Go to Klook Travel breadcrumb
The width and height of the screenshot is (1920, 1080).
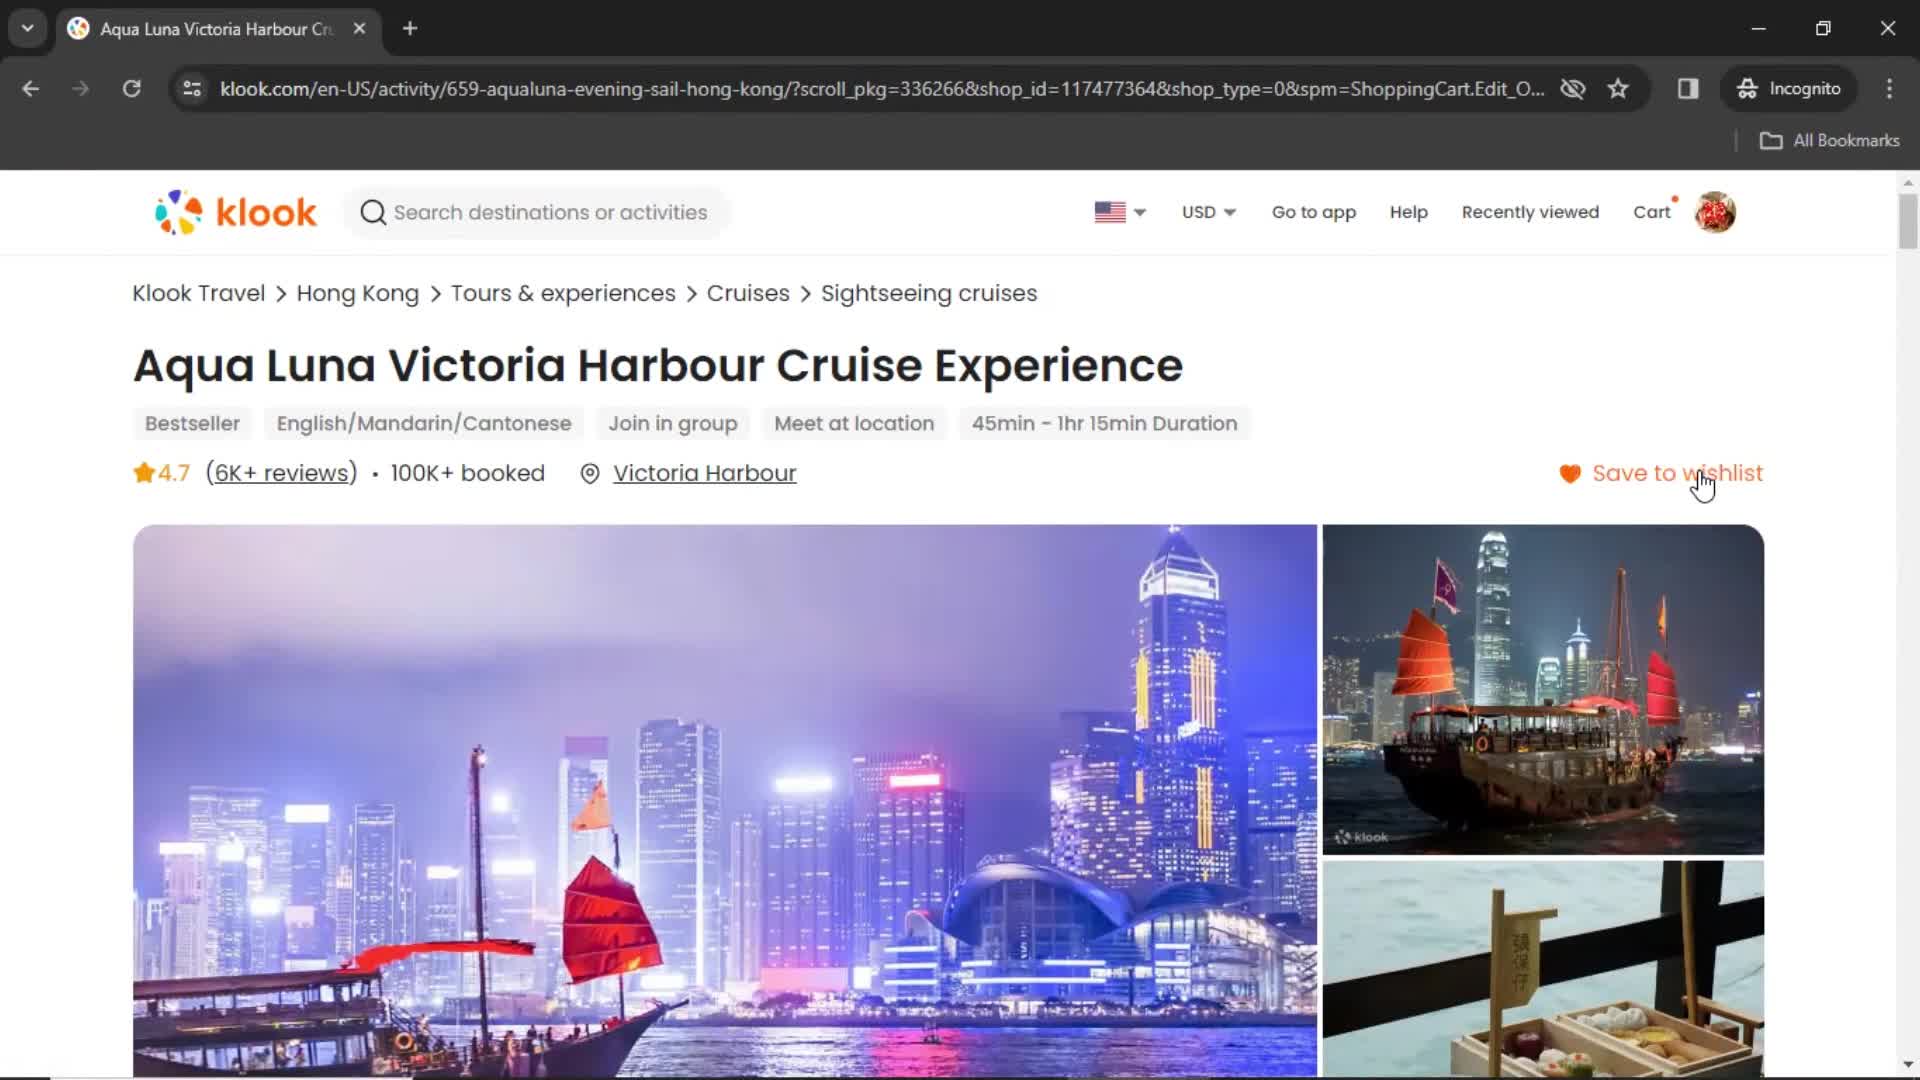[x=199, y=294]
